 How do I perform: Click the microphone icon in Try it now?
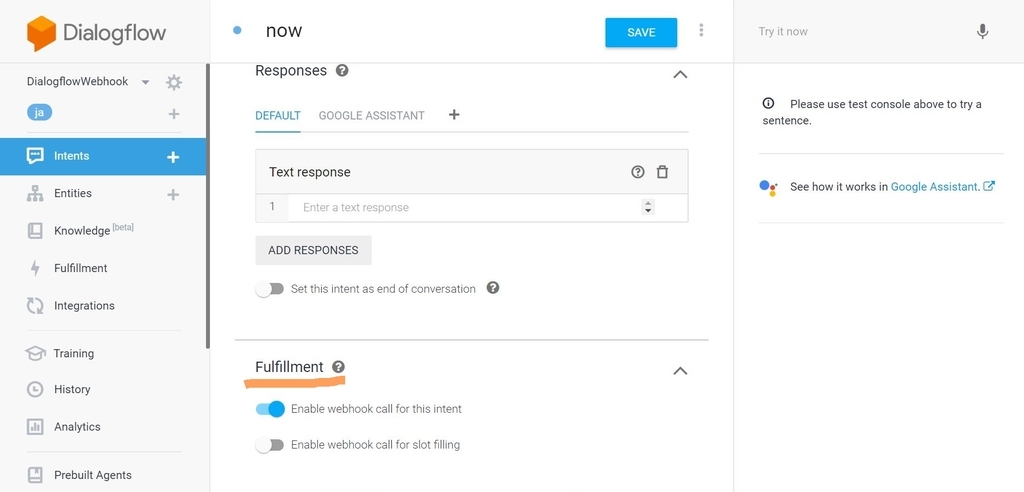(982, 31)
